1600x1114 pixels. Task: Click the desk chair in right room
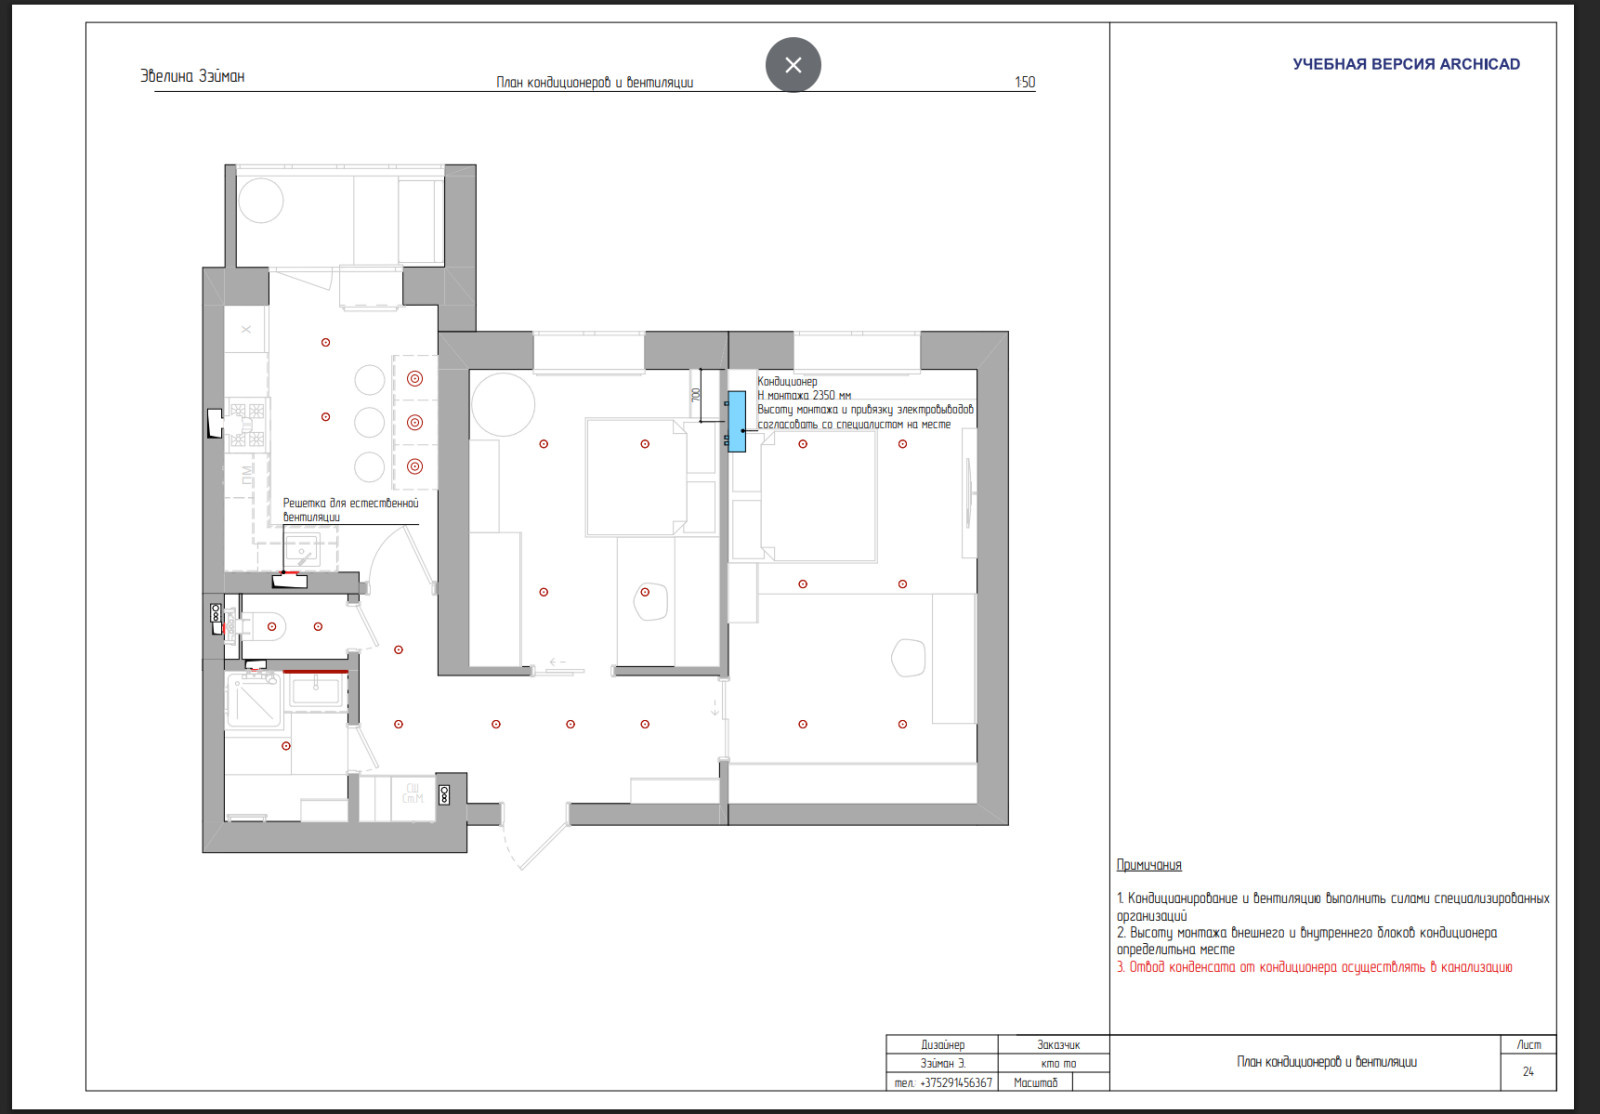click(x=908, y=658)
